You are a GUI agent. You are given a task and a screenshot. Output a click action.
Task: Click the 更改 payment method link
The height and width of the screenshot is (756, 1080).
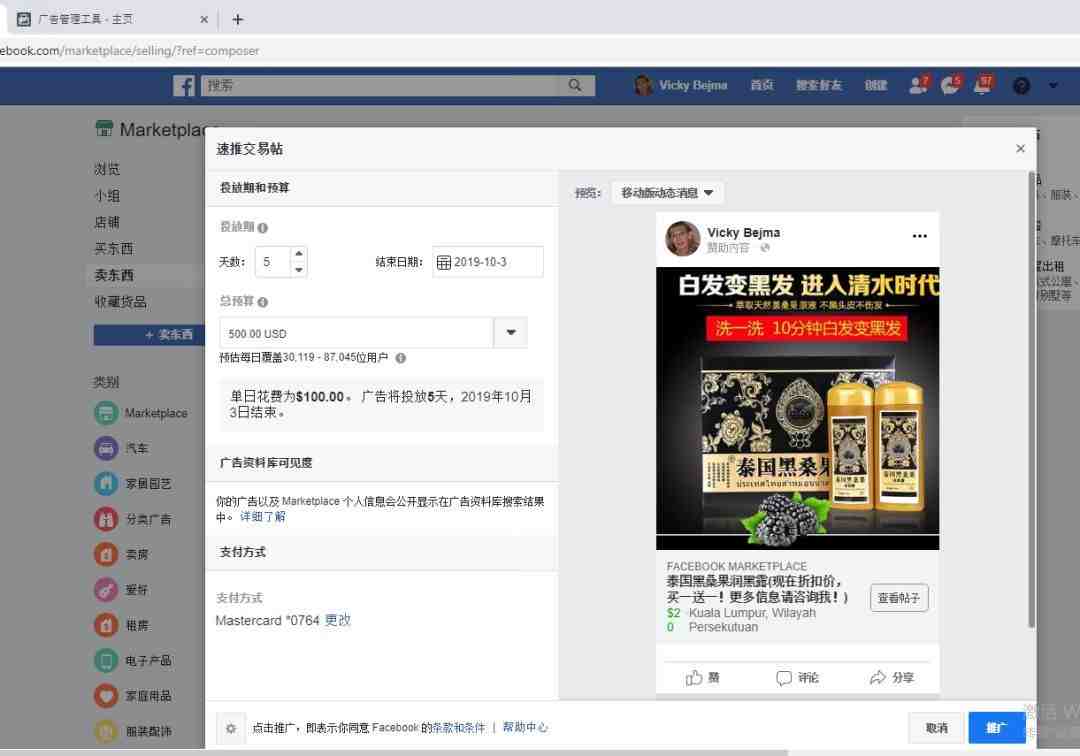(x=338, y=620)
